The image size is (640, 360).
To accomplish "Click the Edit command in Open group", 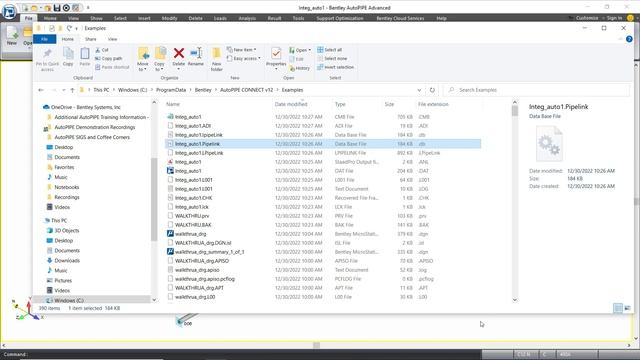I will tap(296, 59).
